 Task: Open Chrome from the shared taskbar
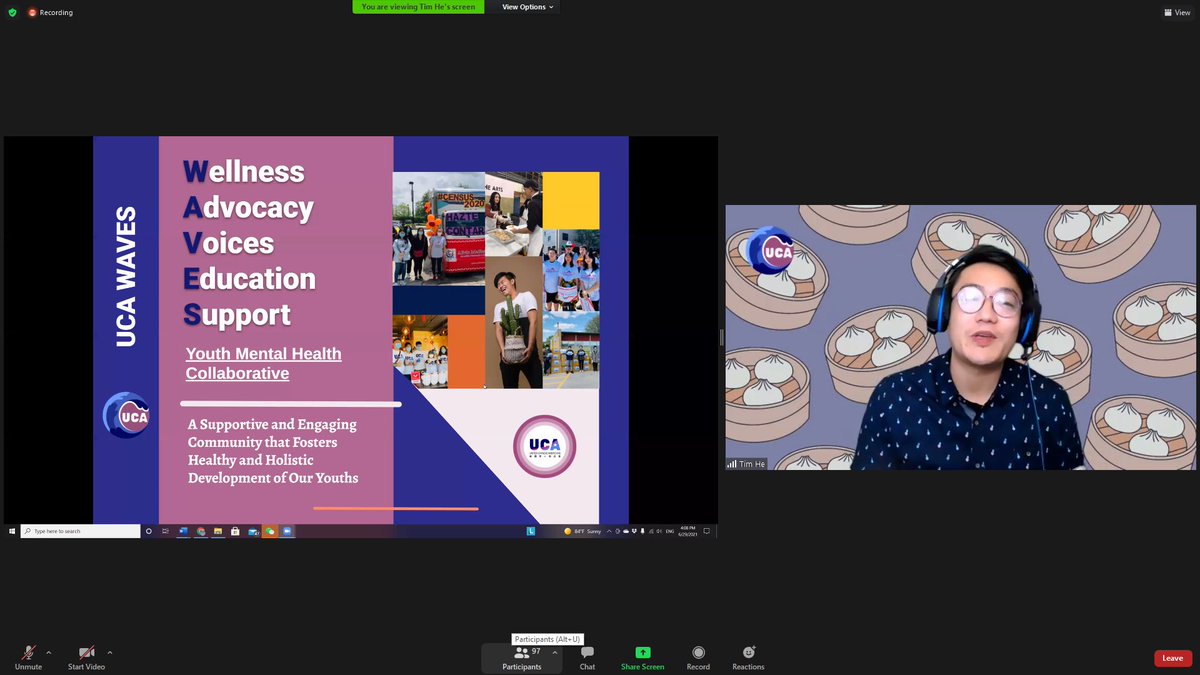[200, 531]
